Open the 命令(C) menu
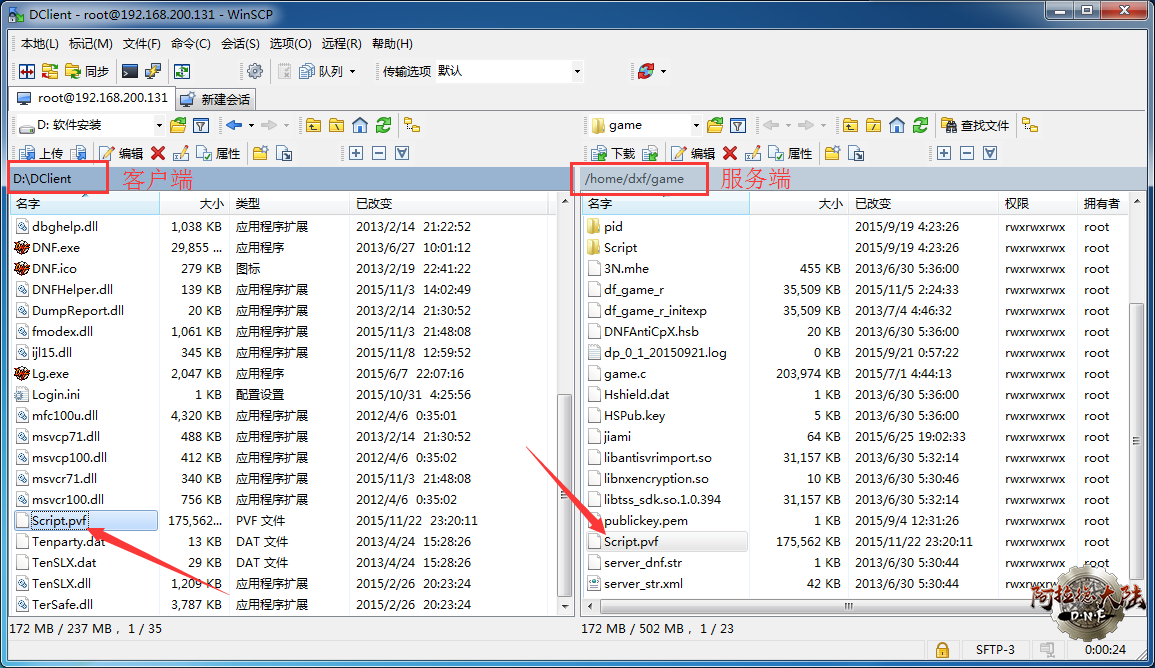 (x=190, y=44)
